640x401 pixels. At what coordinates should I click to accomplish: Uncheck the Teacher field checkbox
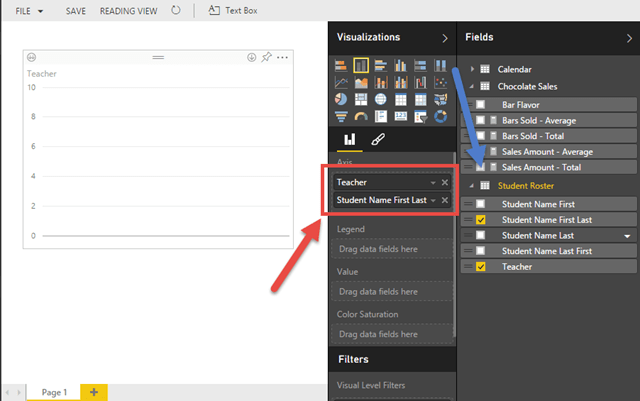pyautogui.click(x=482, y=267)
